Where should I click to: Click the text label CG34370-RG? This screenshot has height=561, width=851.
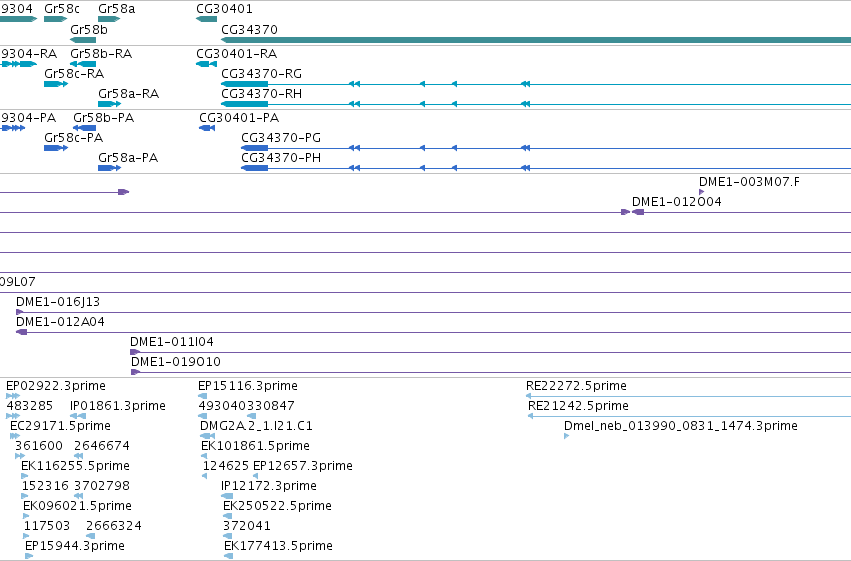coord(262,73)
